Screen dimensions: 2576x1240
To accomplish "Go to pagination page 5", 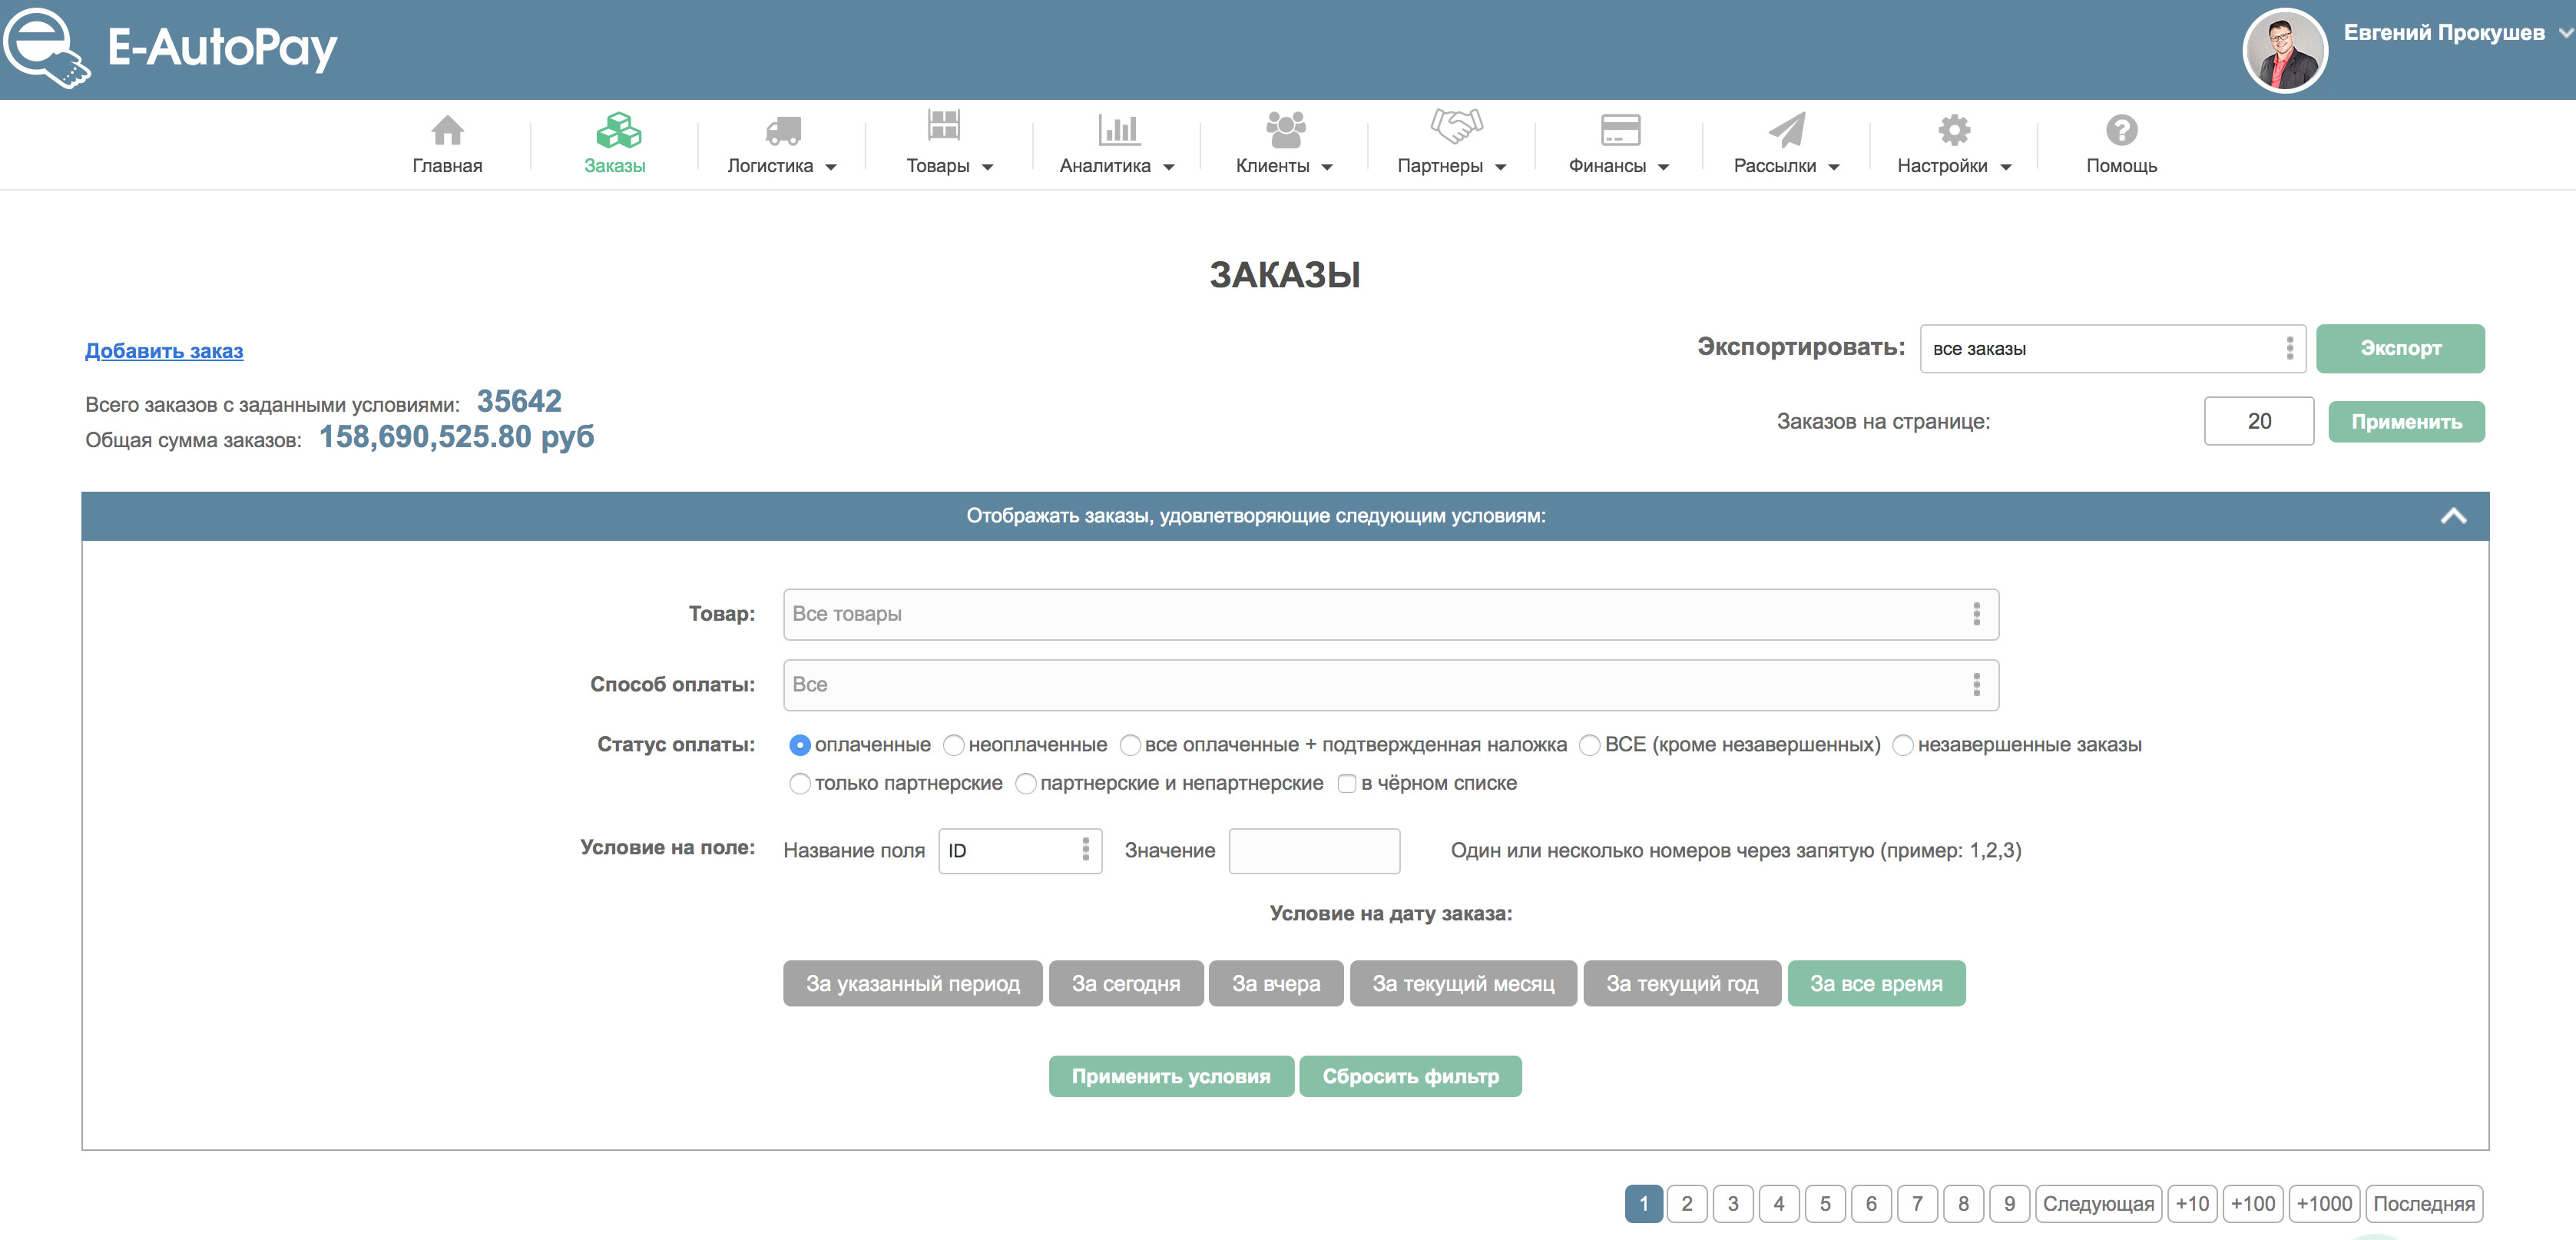I will 1825,1204.
